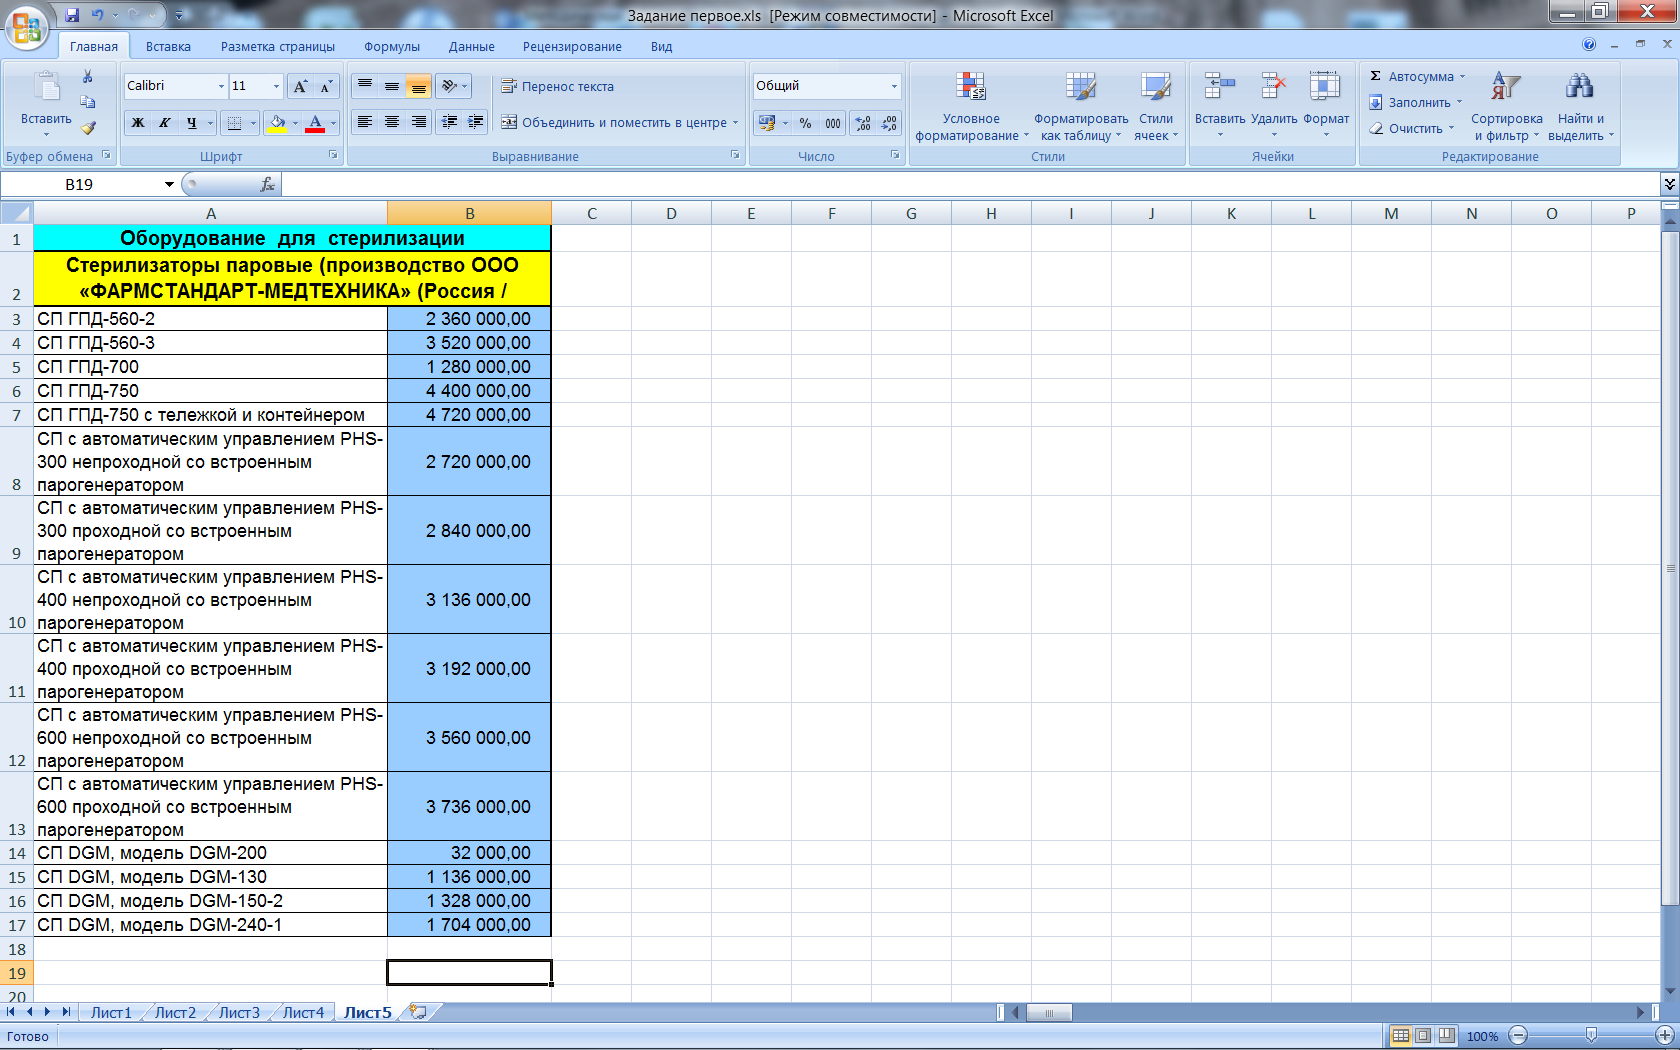Image resolution: width=1680 pixels, height=1050 pixels.
Task: Open Общий number format dropdown
Action: [x=894, y=86]
